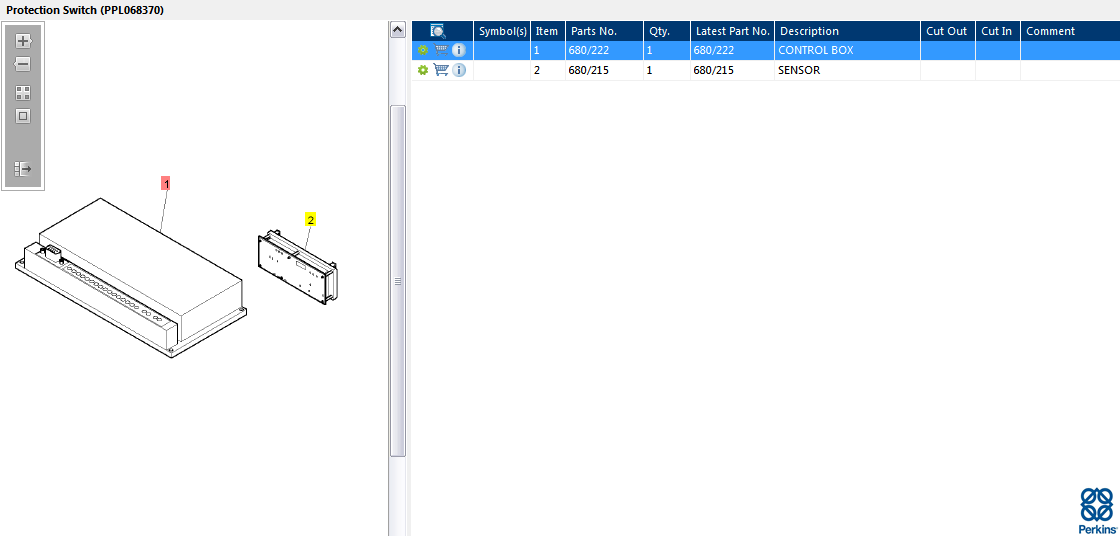The image size is (1120, 536).
Task: Select callout 1 on the diagram
Action: click(166, 184)
